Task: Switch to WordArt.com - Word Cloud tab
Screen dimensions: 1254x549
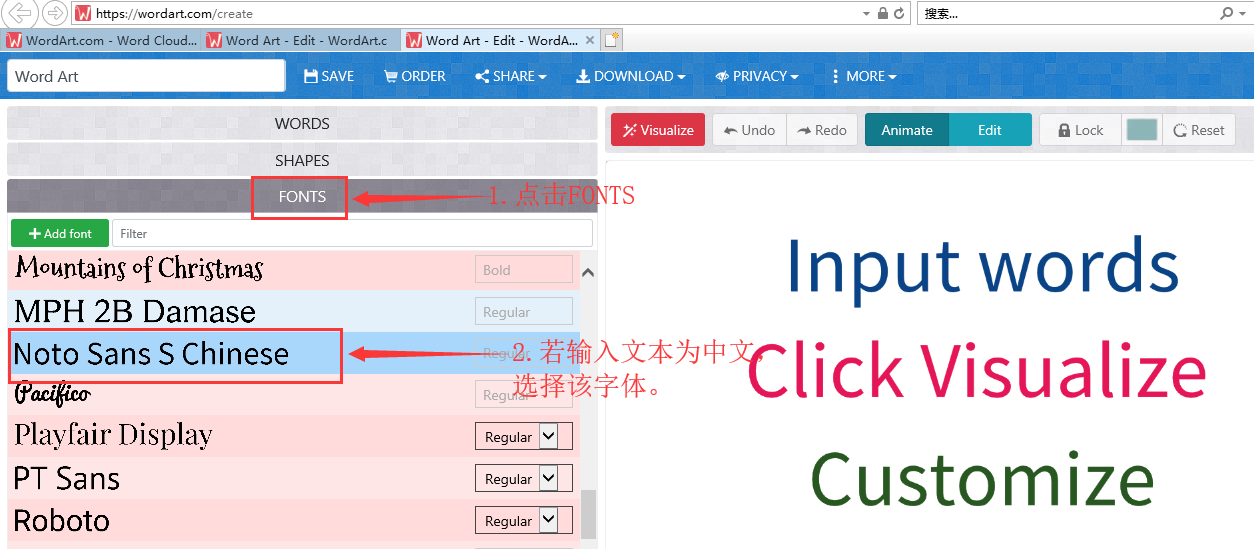Action: tap(101, 40)
